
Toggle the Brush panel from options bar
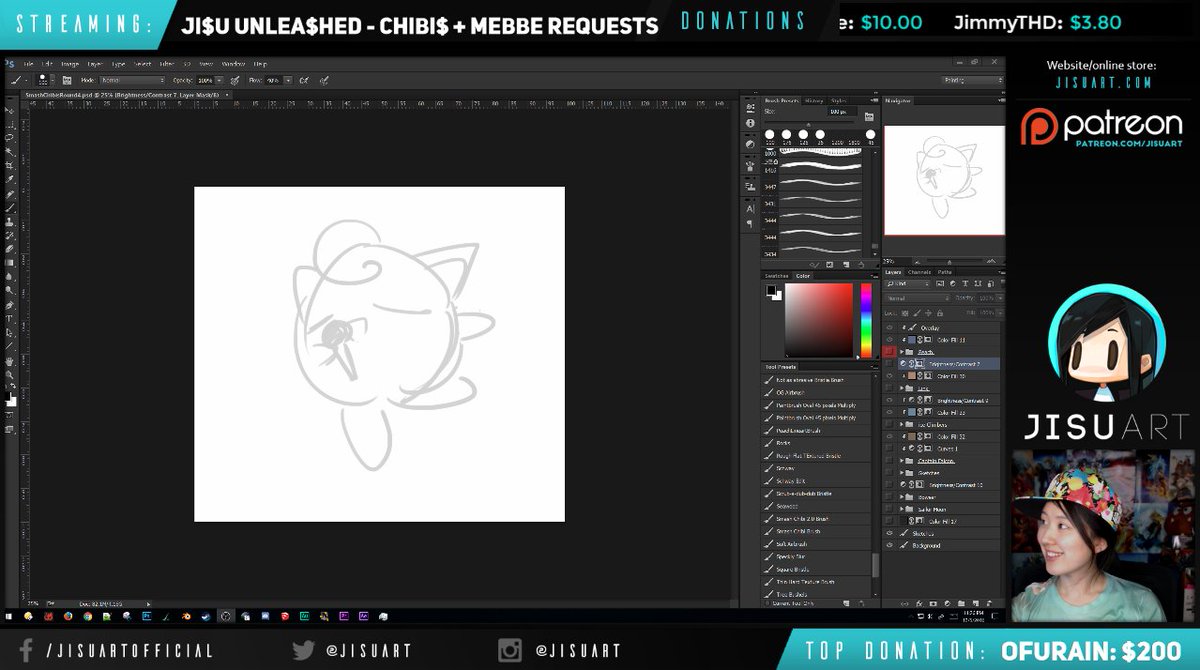(x=67, y=80)
